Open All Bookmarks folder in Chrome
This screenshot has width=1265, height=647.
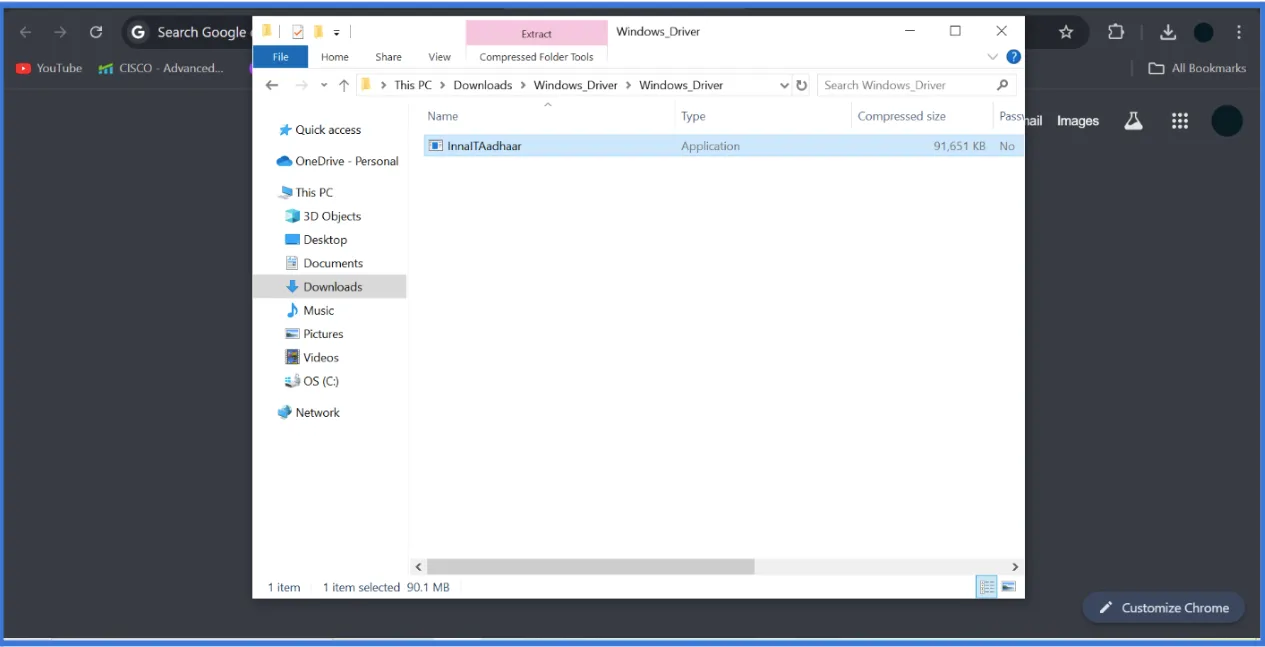tap(1197, 68)
